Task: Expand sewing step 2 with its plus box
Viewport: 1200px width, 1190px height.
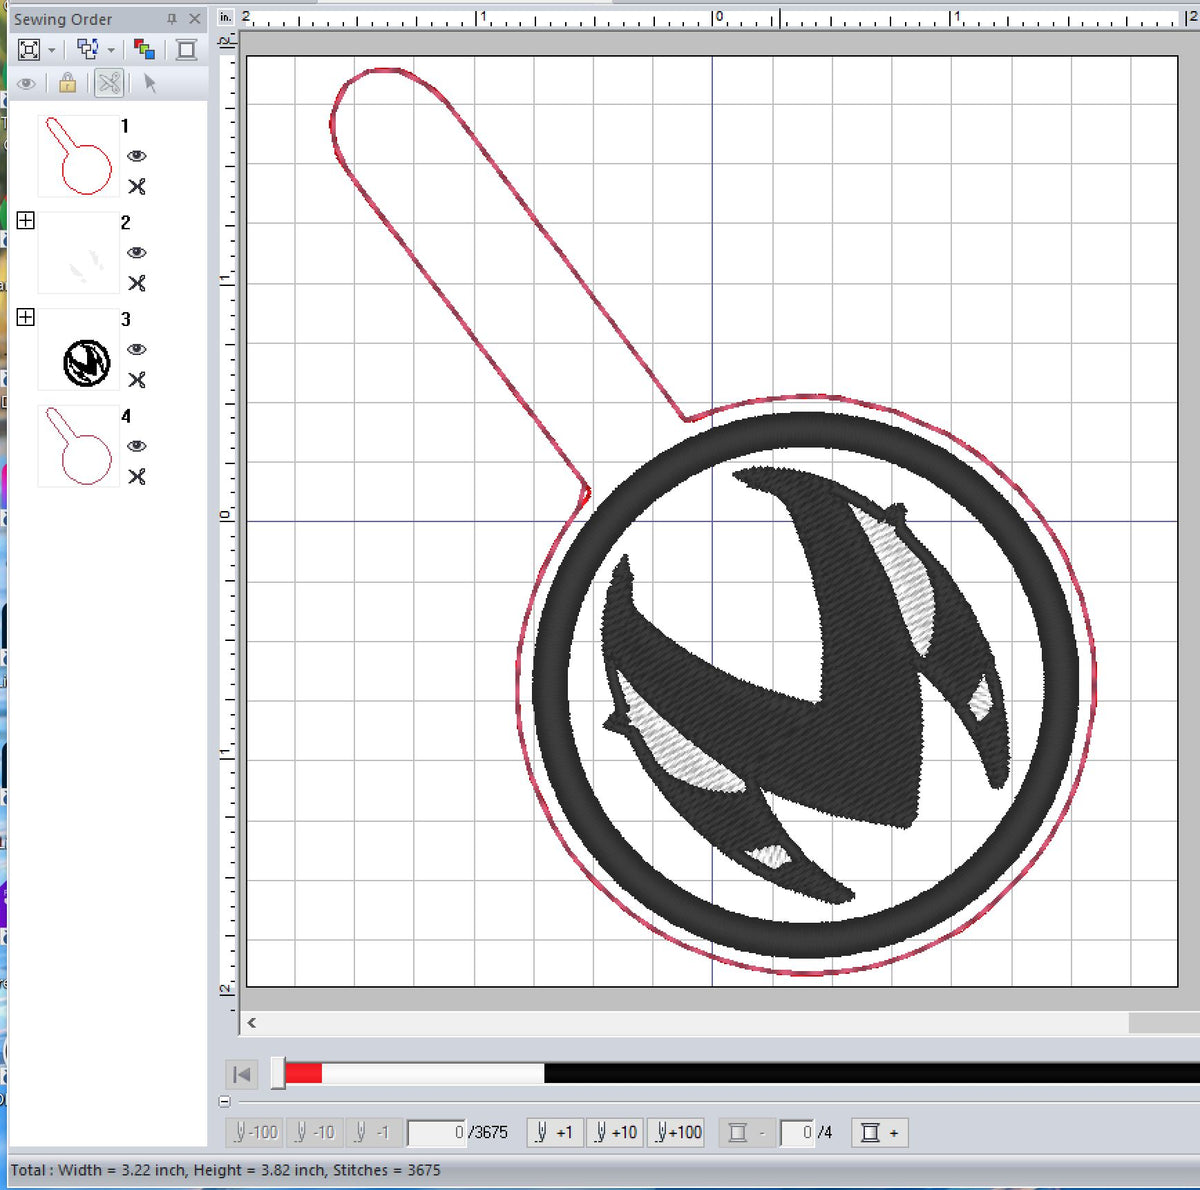Action: [x=26, y=220]
